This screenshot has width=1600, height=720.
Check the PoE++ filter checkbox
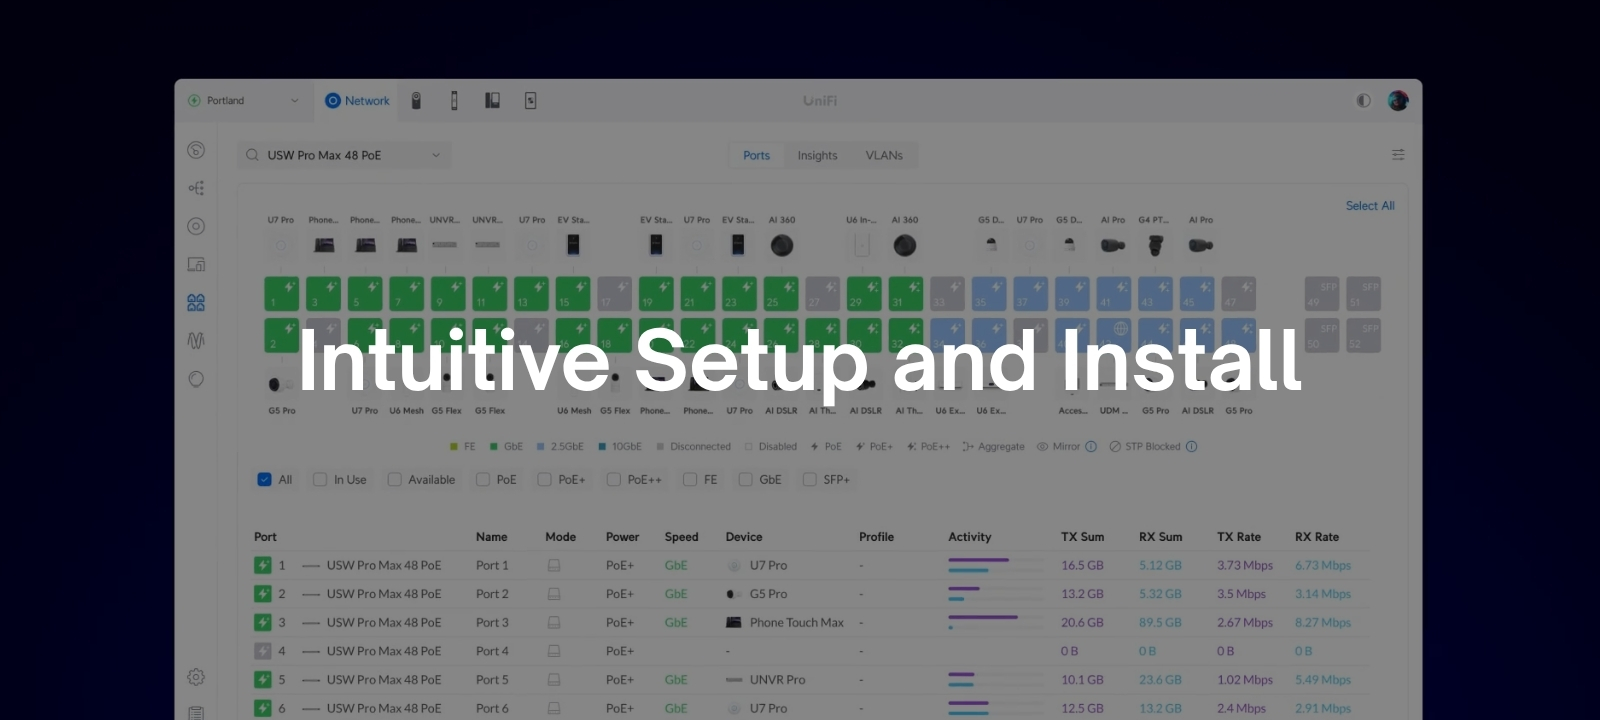613,480
